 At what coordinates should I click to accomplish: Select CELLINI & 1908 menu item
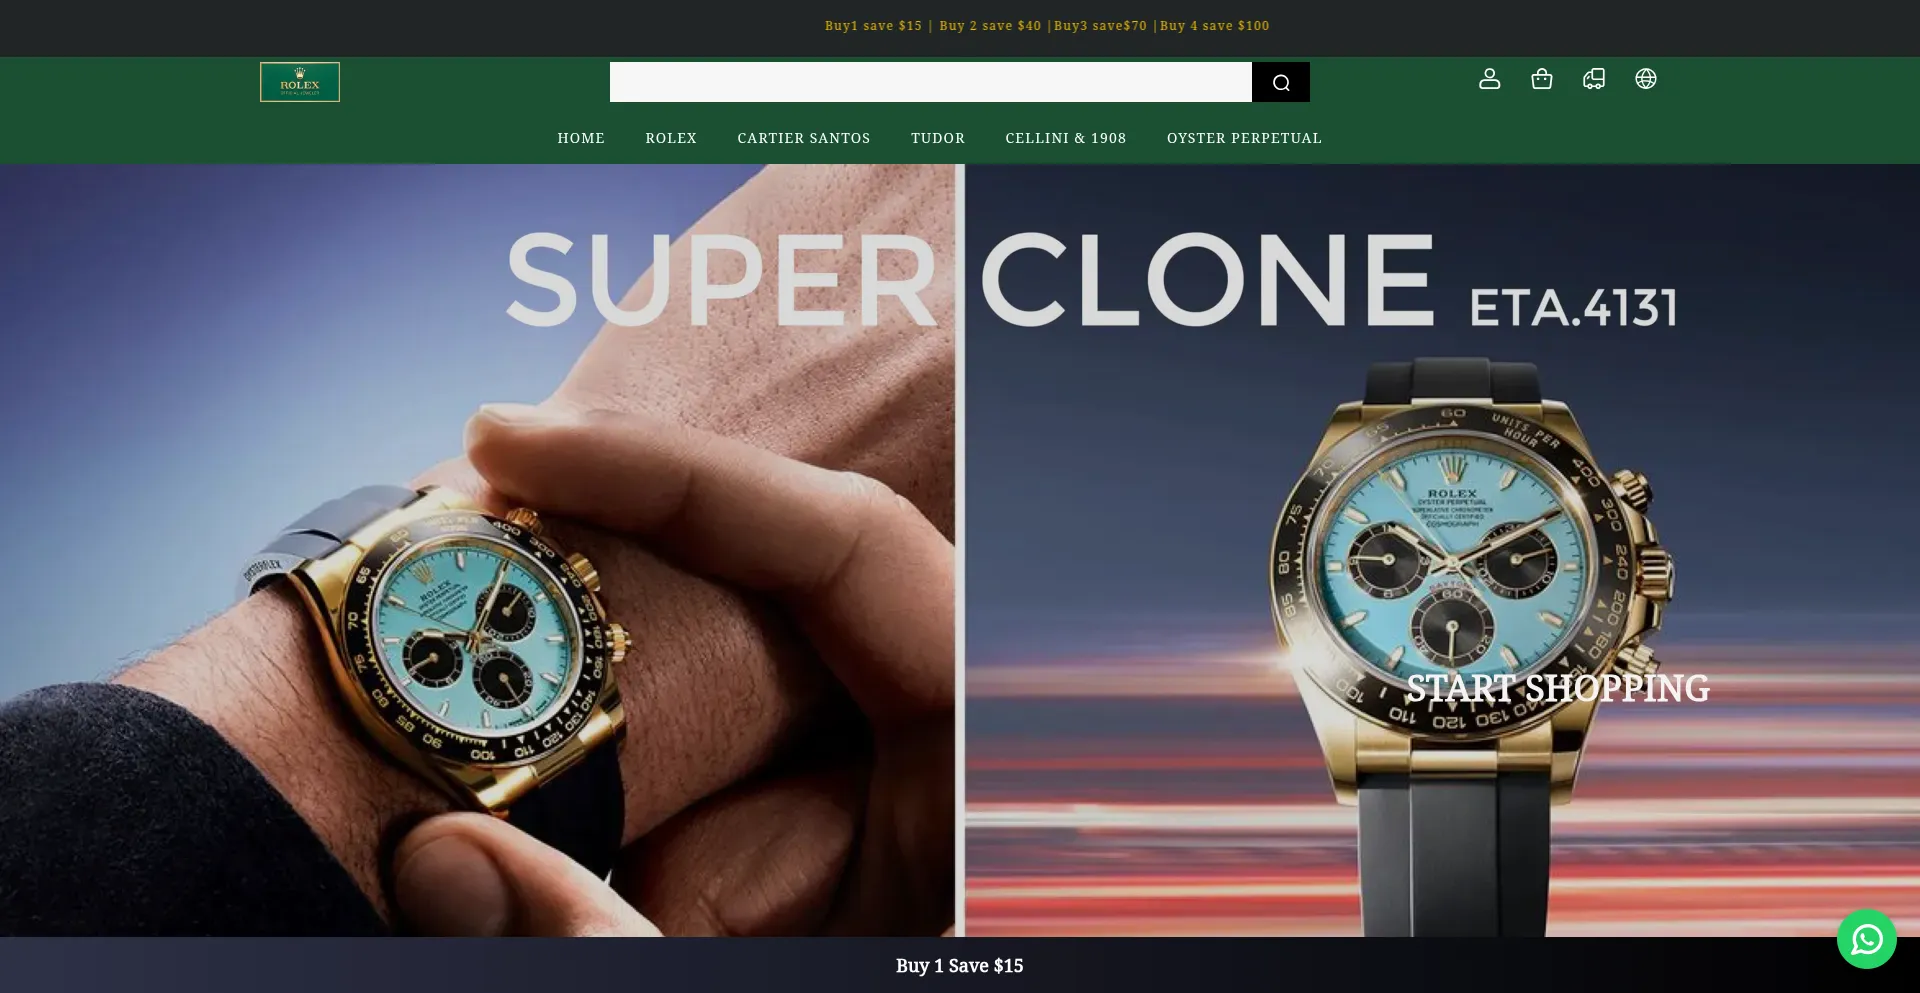click(x=1066, y=138)
